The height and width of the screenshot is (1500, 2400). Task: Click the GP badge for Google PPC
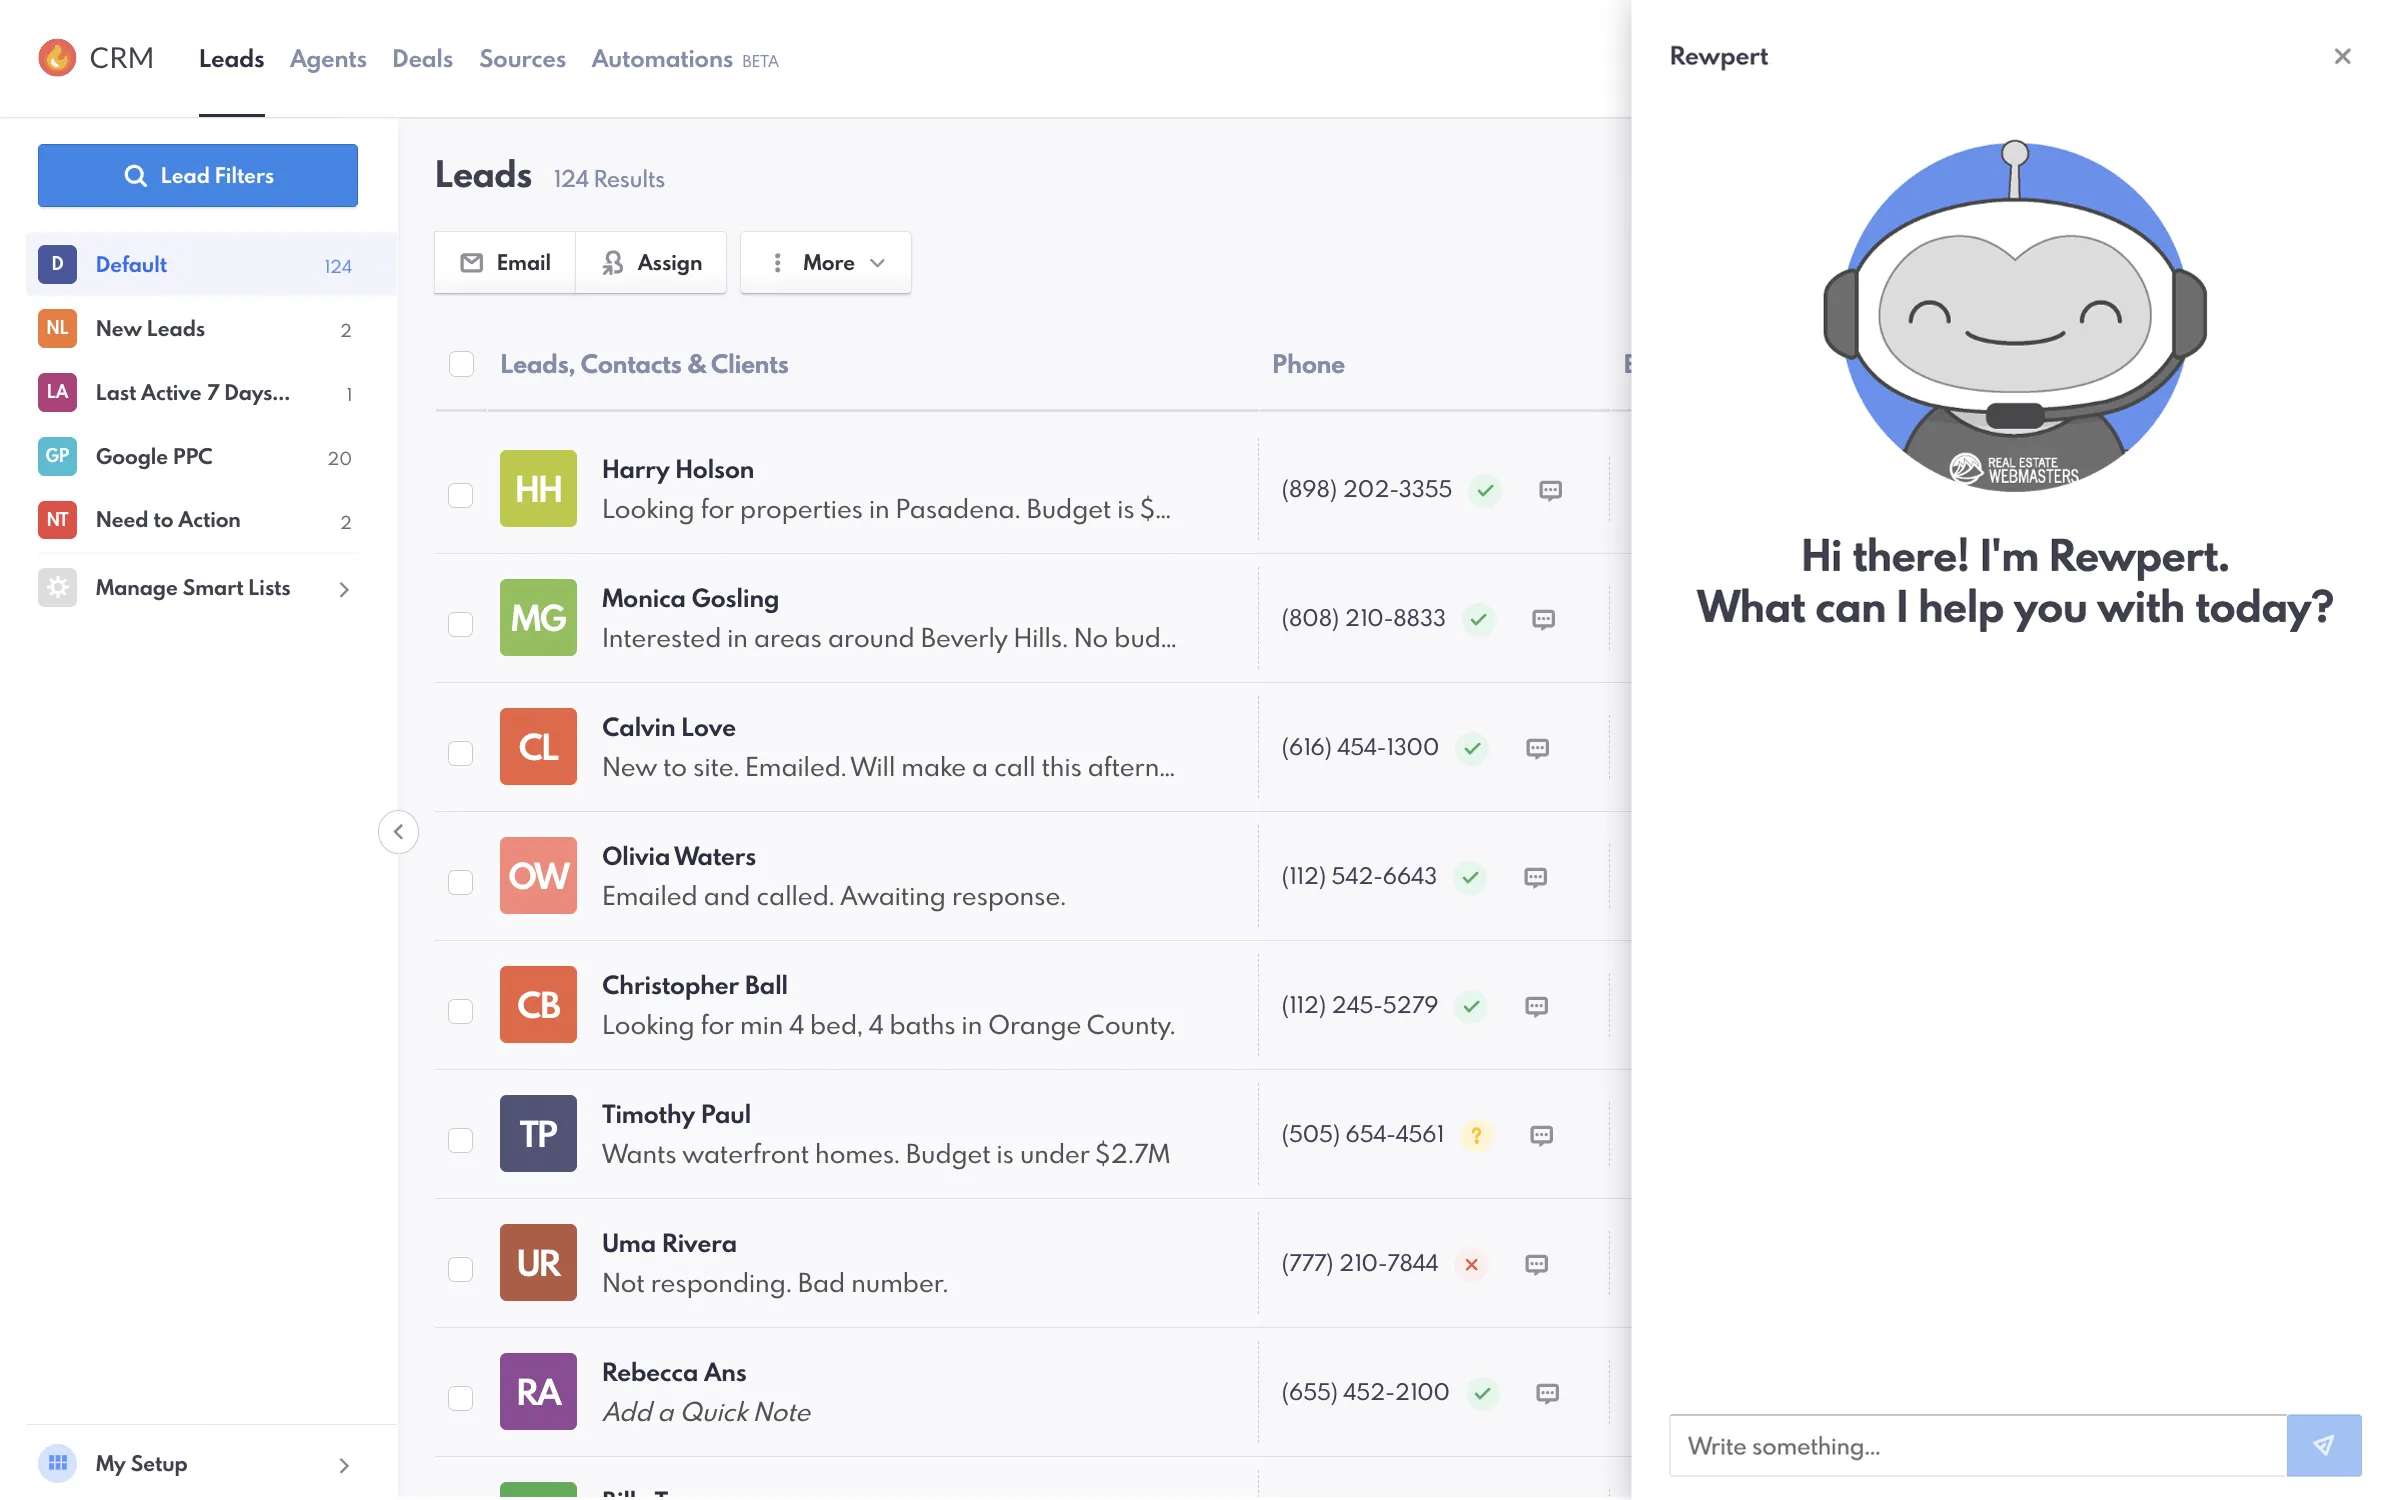[57, 456]
